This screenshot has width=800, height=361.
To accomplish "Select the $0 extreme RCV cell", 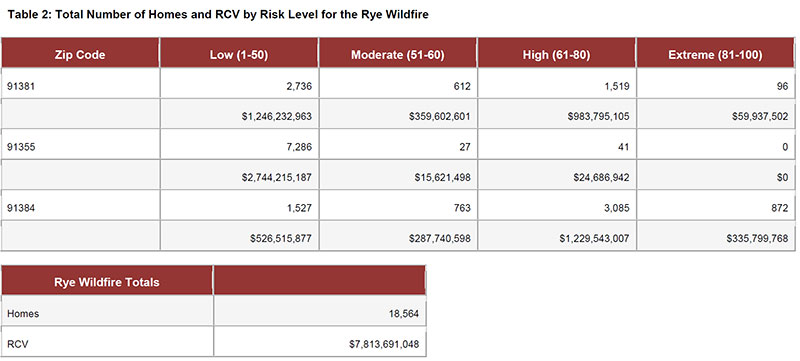I will 716,174.
